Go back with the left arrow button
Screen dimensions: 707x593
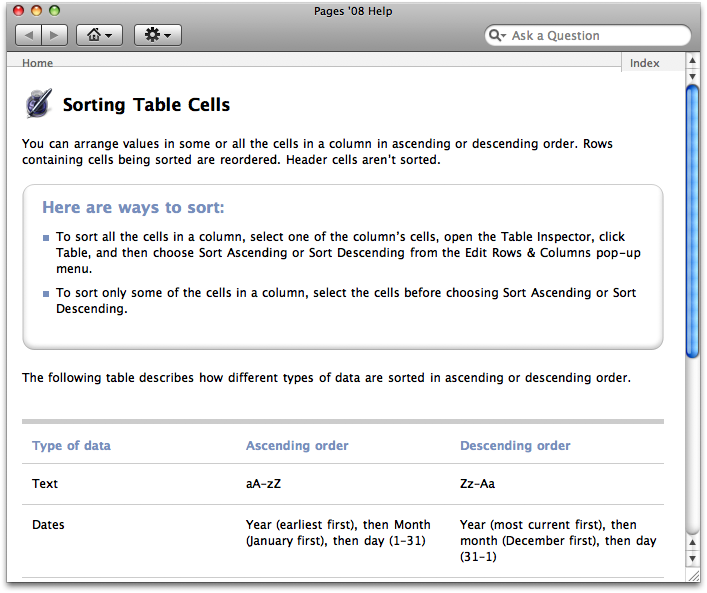tap(28, 35)
